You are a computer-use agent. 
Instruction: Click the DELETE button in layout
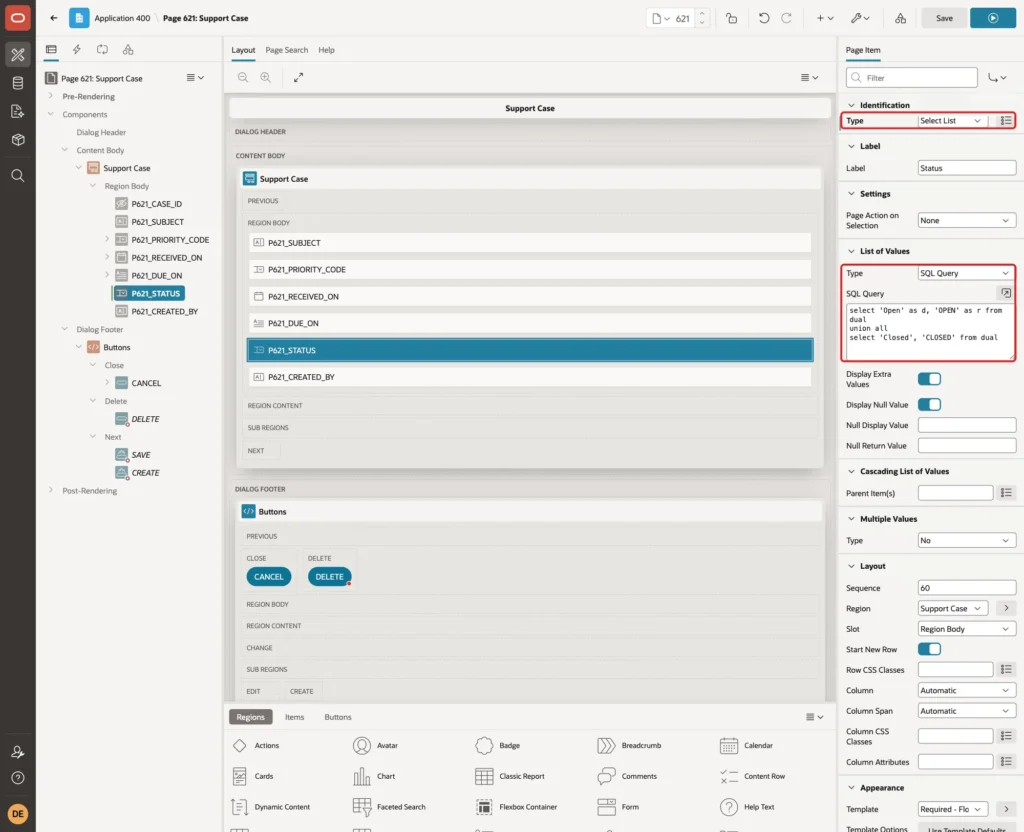329,577
